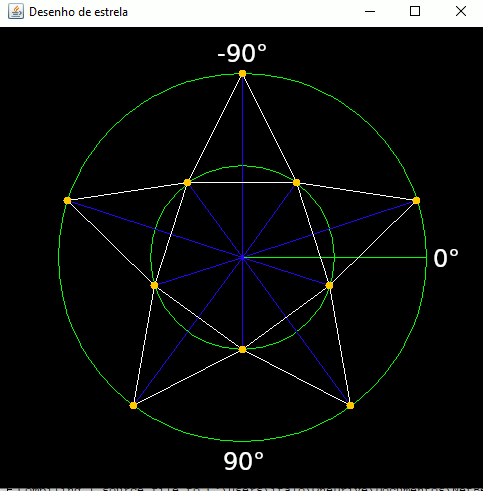The image size is (483, 491).
Task: Select the lower-left inner circle vertex
Action: pos(154,285)
